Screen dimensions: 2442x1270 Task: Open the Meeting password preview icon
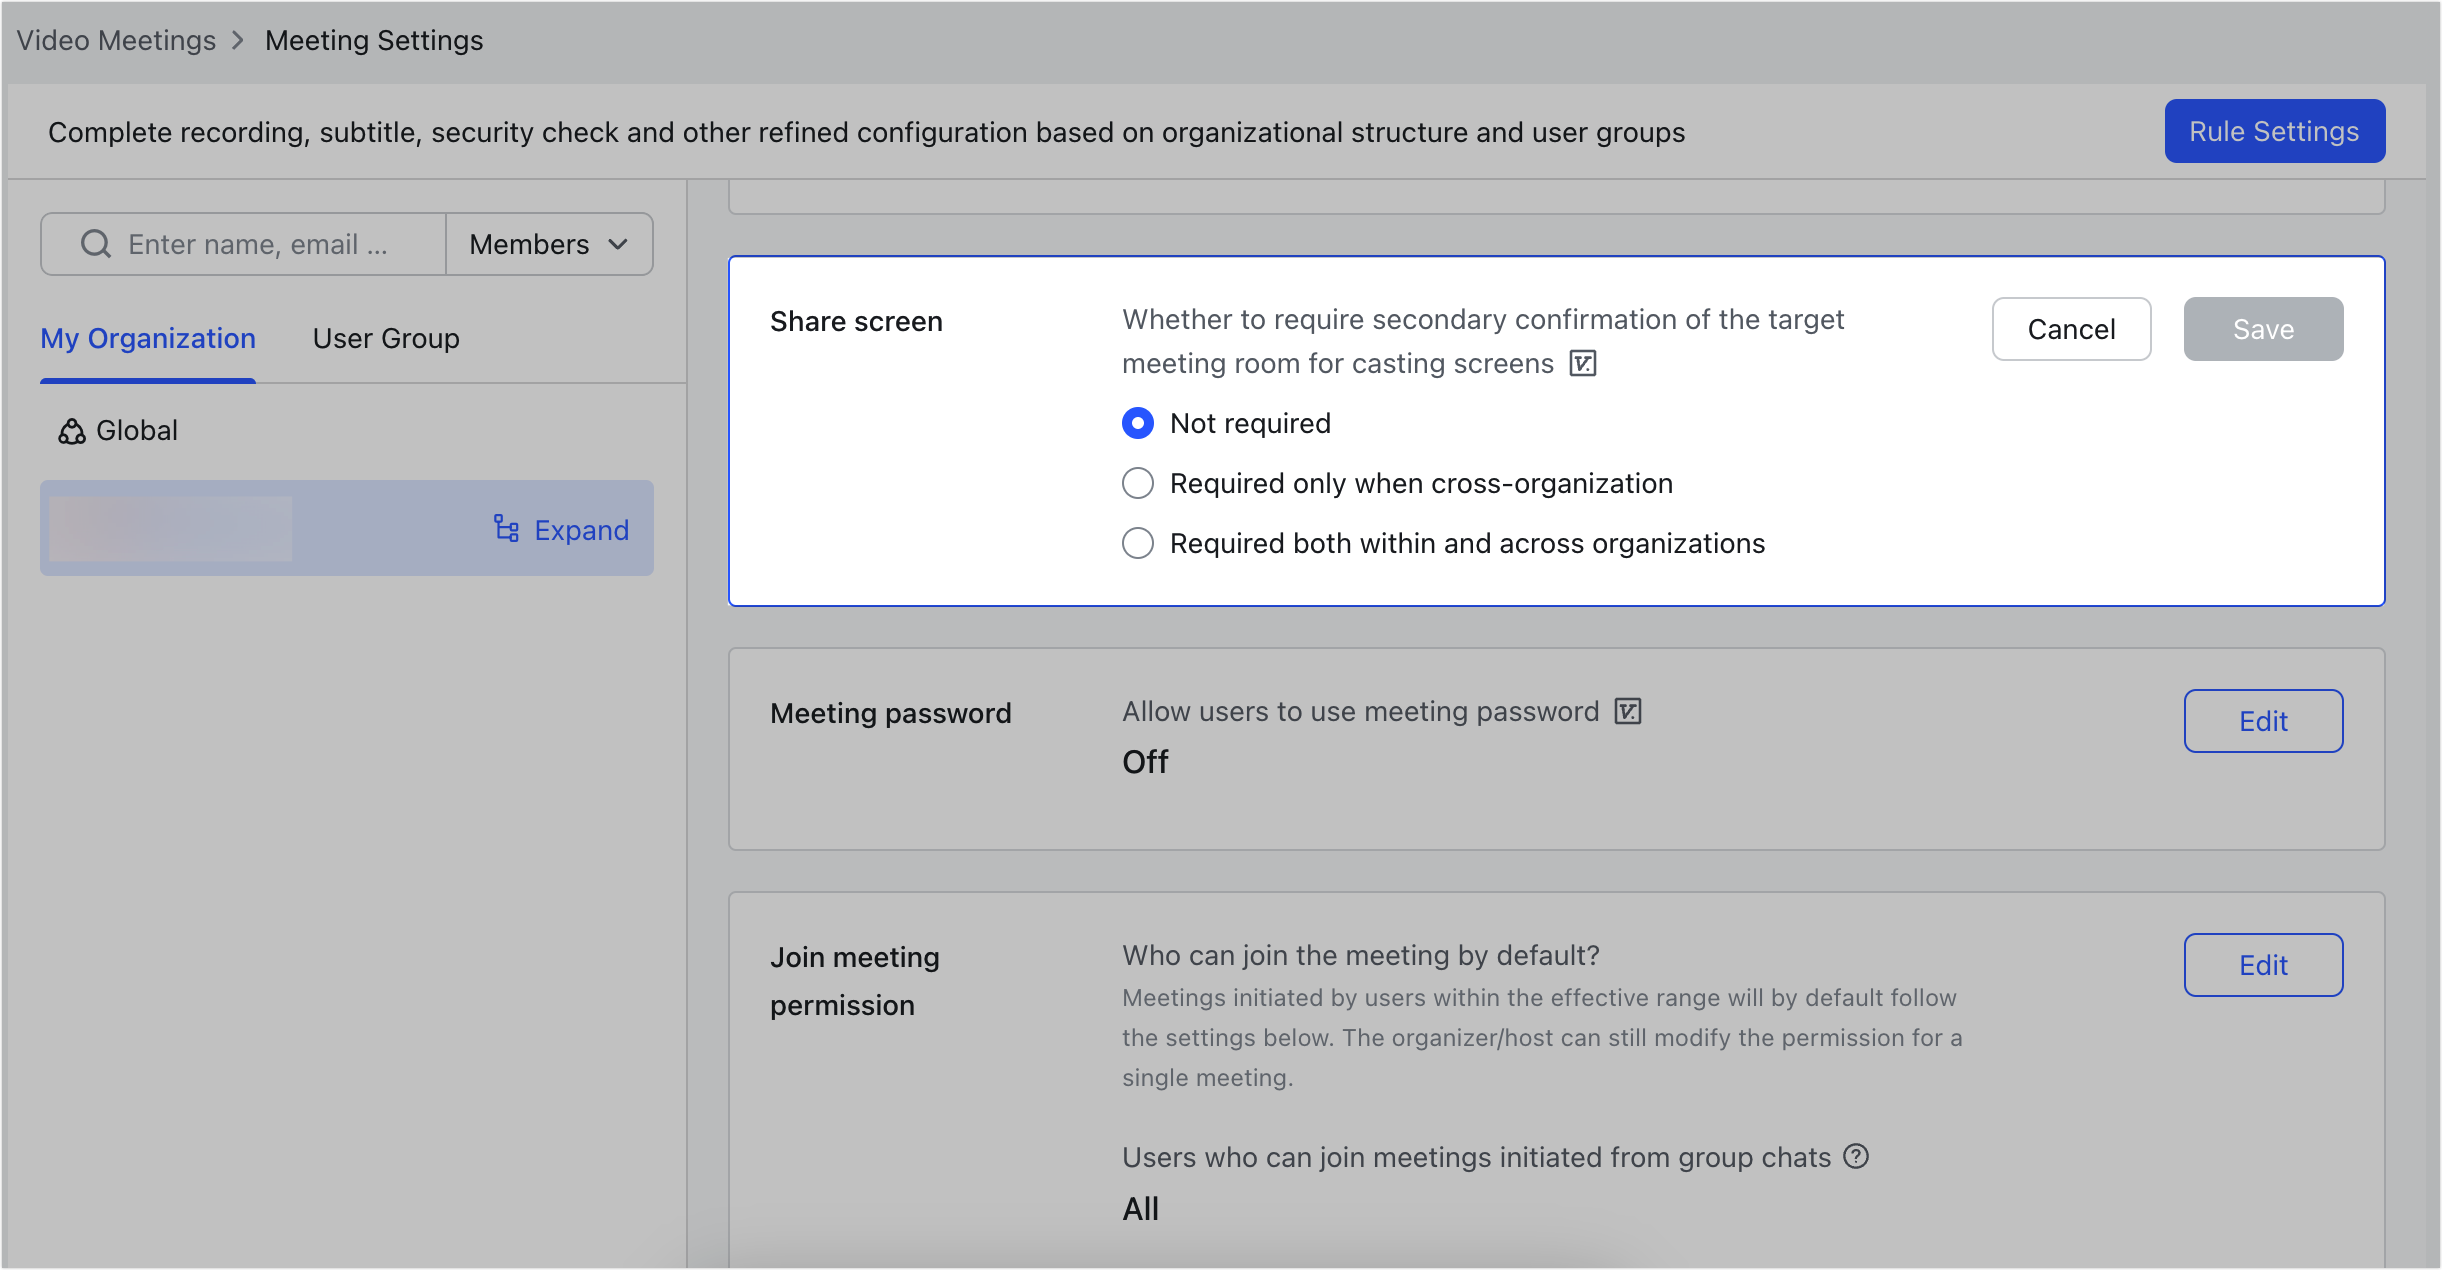pyautogui.click(x=1628, y=711)
